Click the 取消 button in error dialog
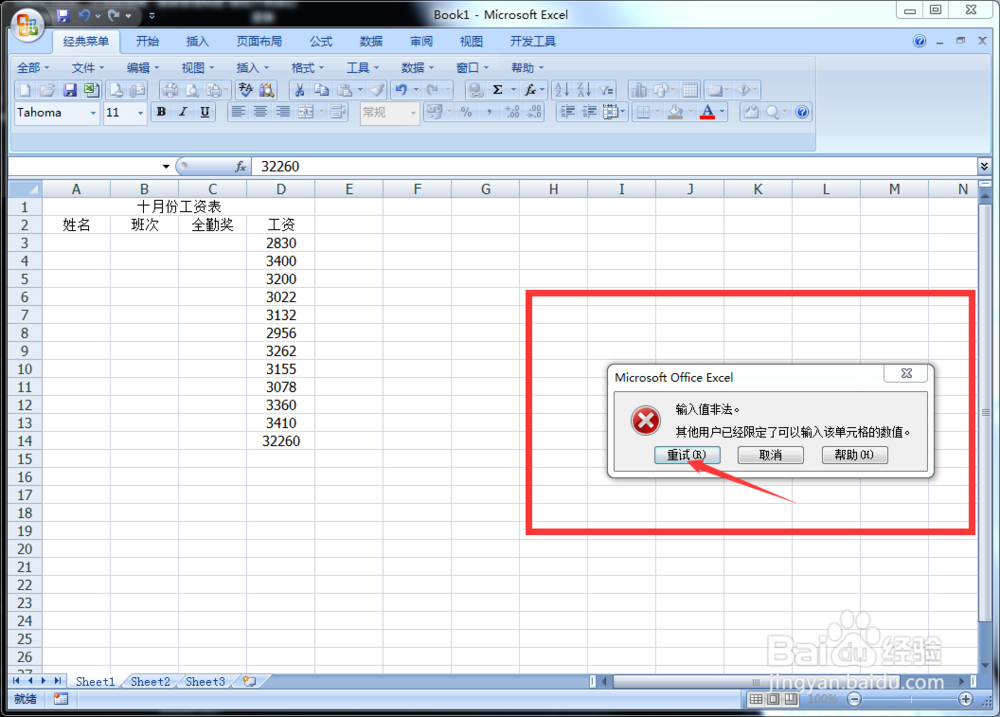The height and width of the screenshot is (717, 1000). (770, 455)
